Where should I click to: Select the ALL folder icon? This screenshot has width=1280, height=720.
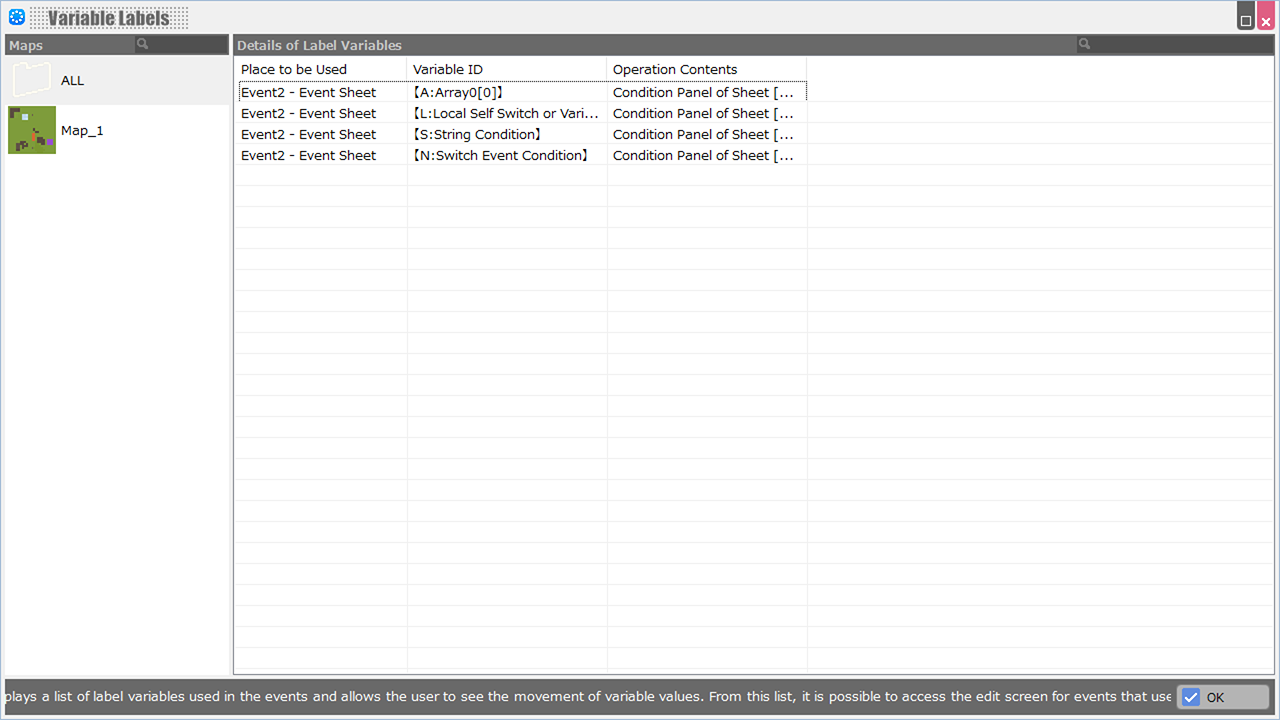[x=32, y=80]
